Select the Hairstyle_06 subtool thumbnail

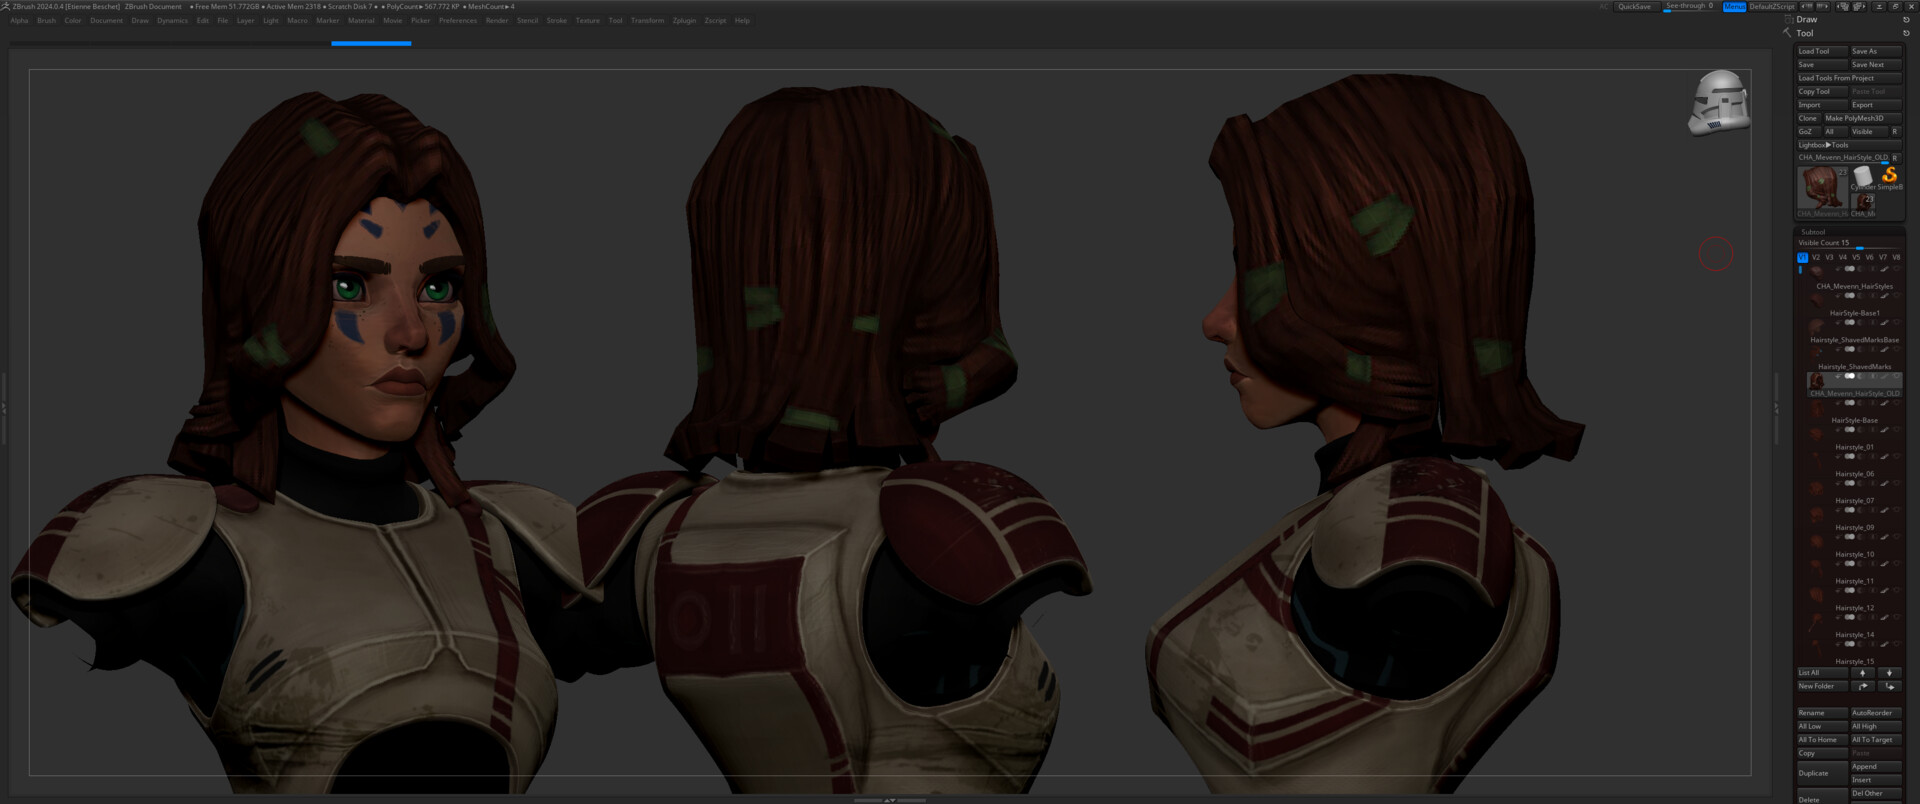tap(1817, 462)
